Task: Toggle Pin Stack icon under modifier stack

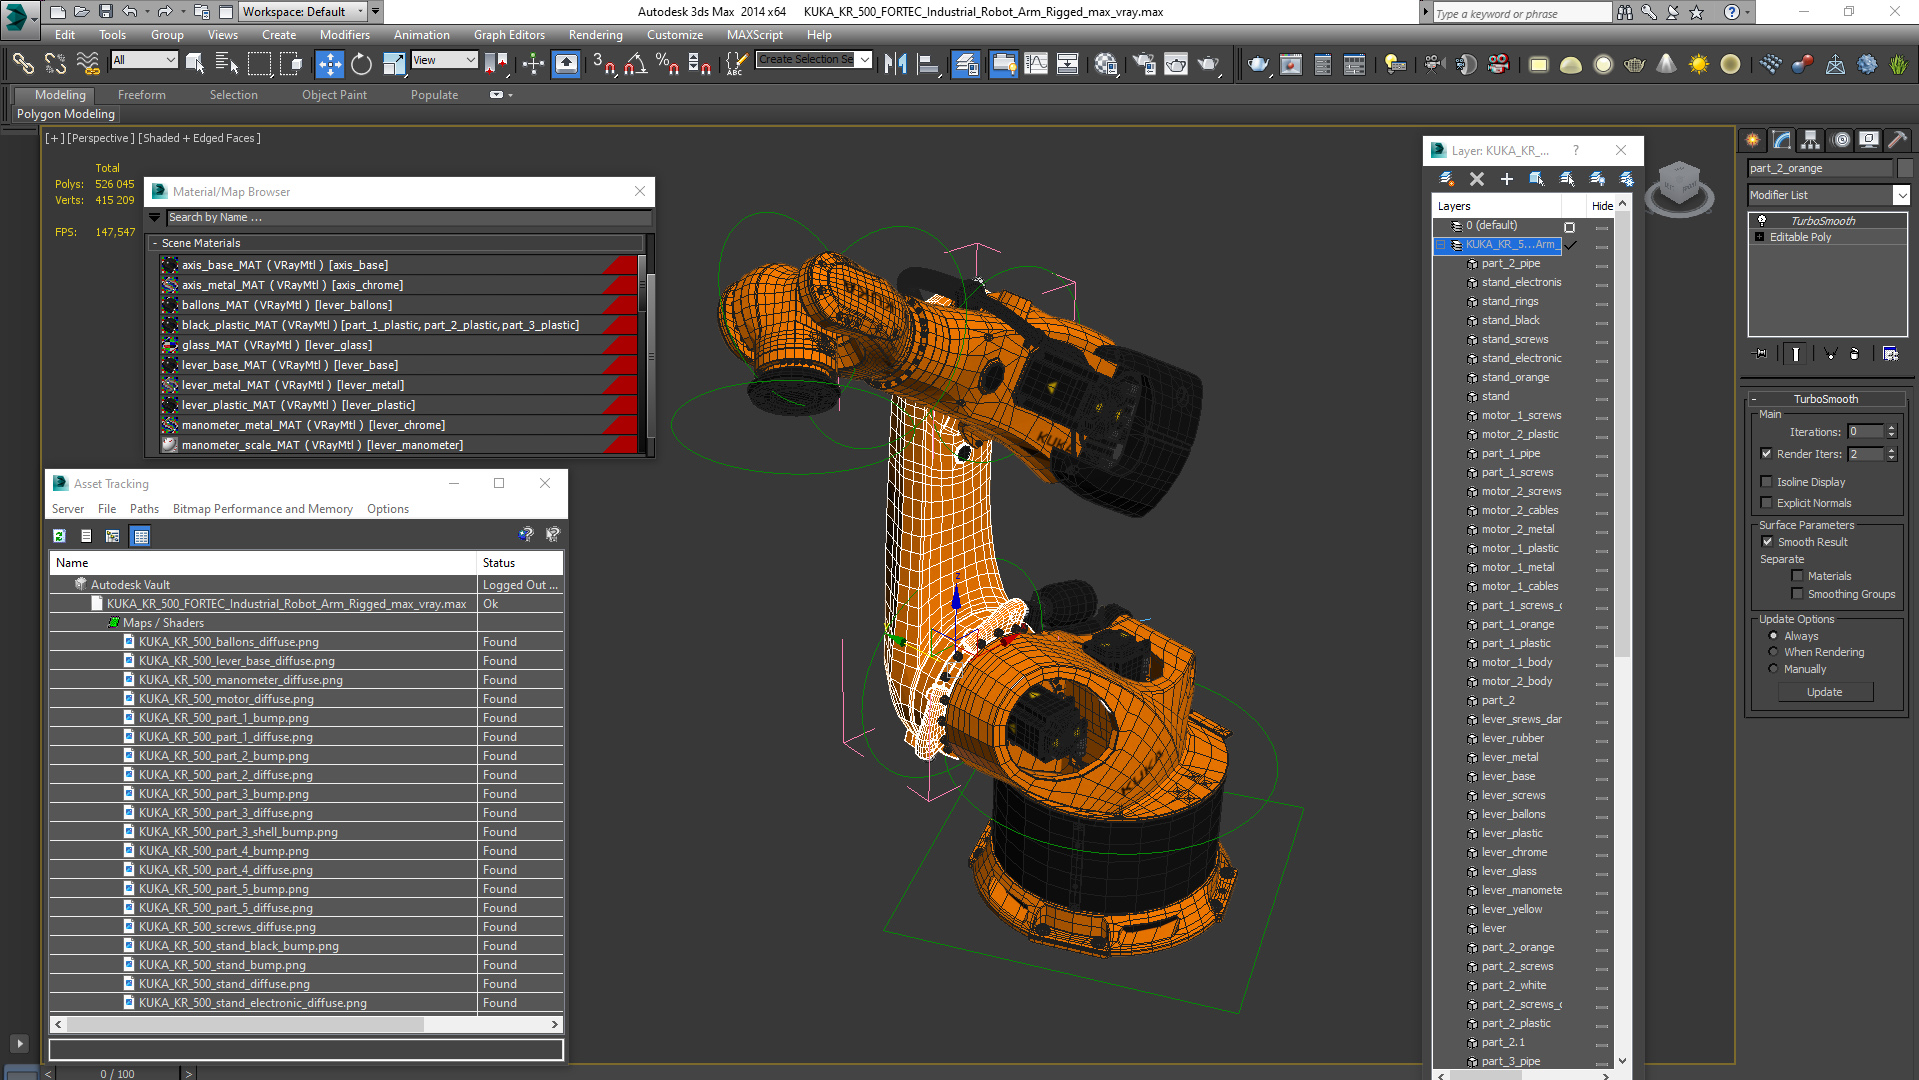Action: point(1761,353)
